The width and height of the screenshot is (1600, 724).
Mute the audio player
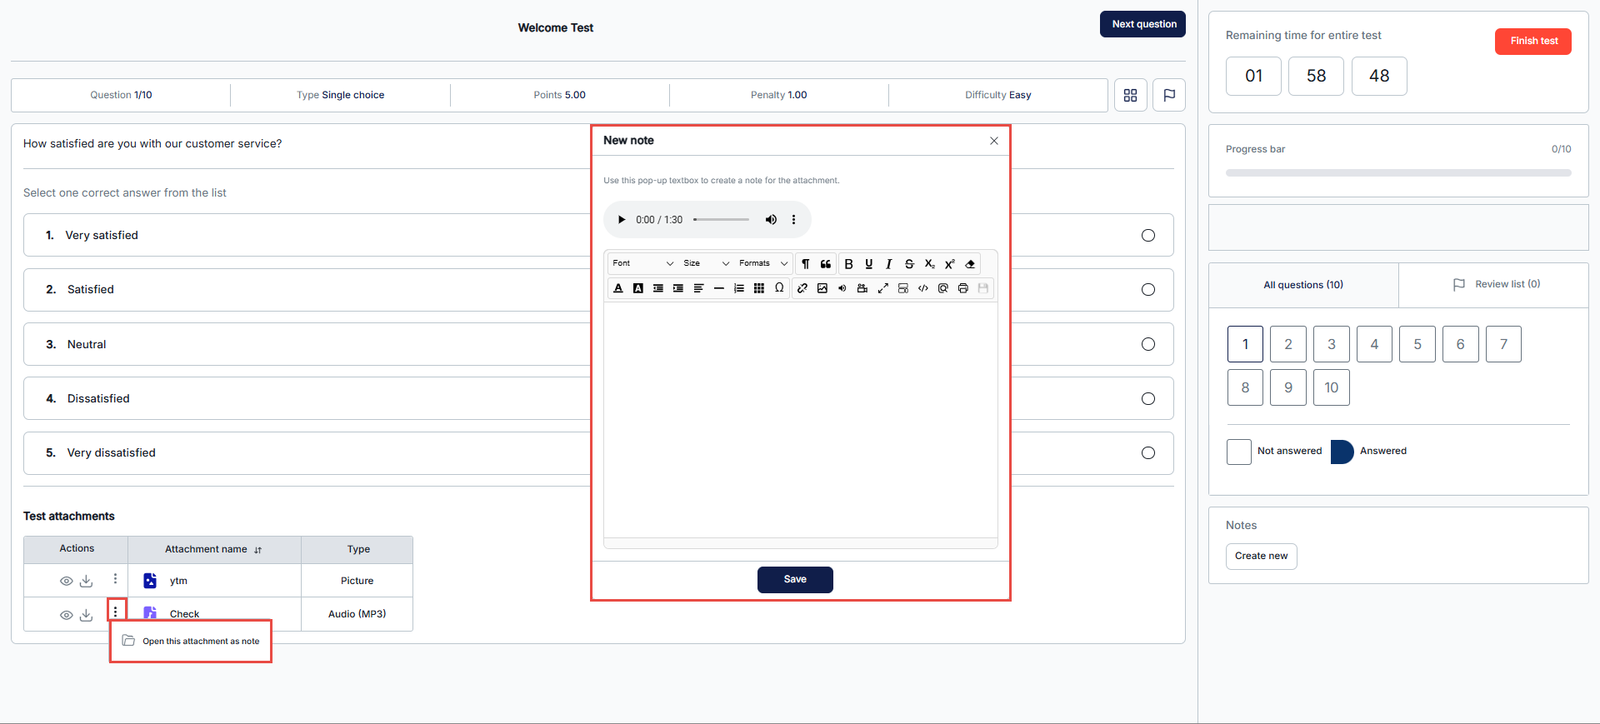coord(771,220)
